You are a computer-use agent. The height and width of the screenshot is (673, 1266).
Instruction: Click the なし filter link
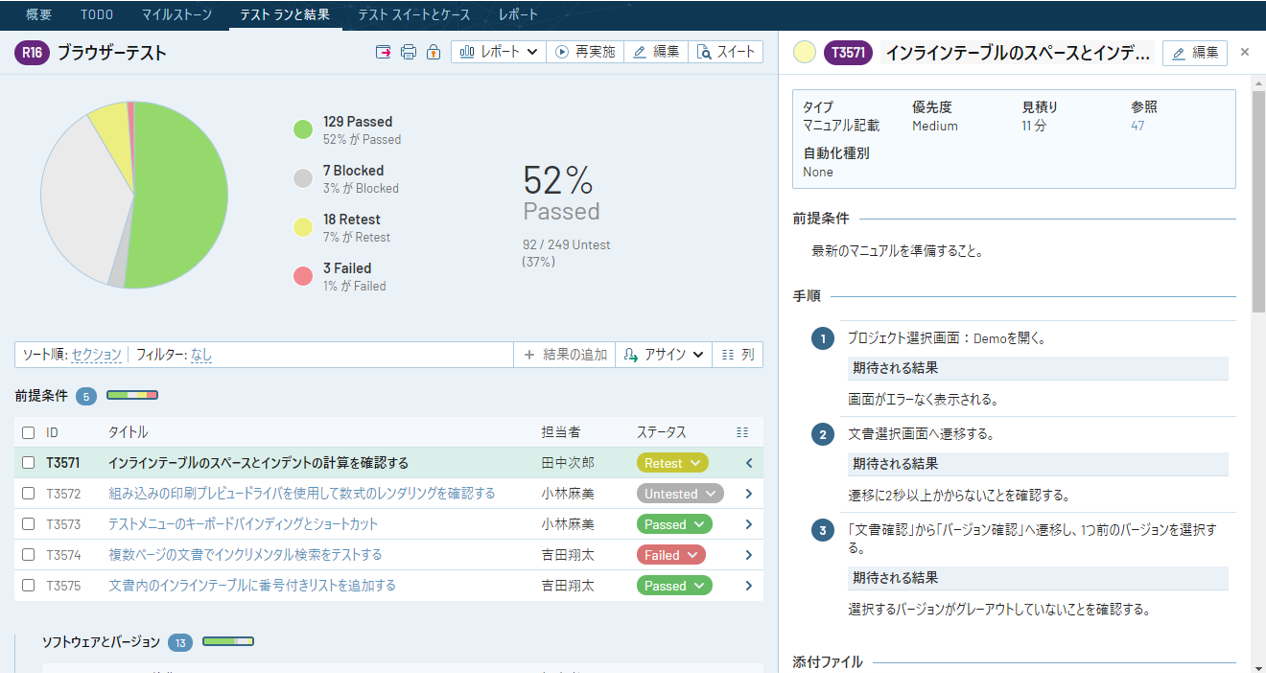click(x=201, y=355)
